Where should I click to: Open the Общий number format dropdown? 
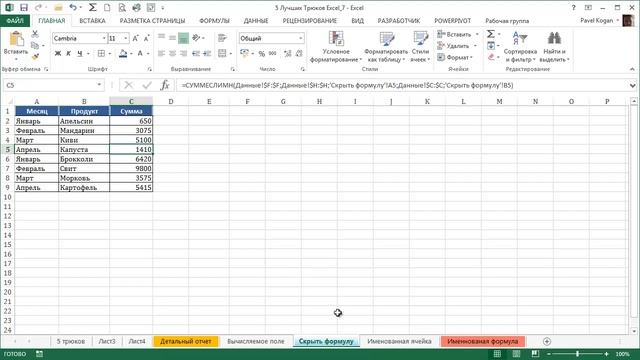pos(301,38)
